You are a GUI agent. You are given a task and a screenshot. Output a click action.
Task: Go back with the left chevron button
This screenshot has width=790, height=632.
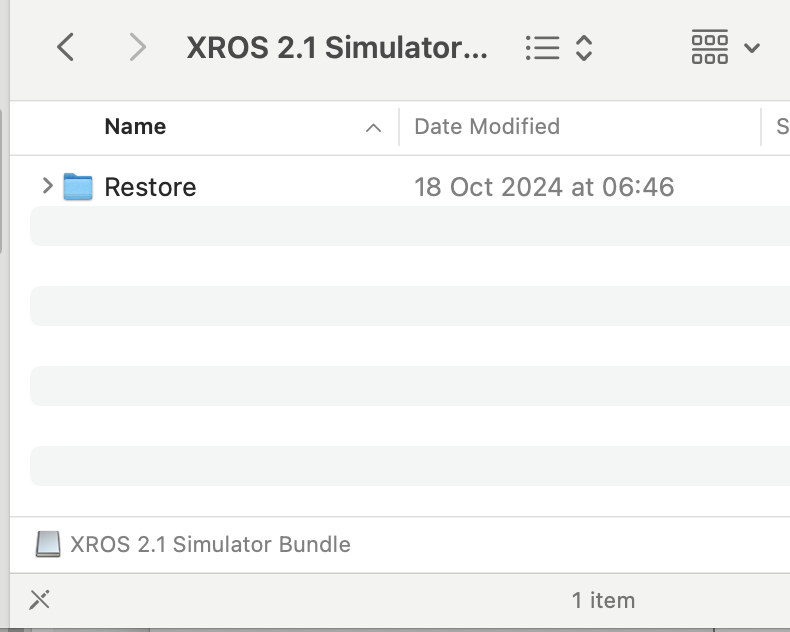65,47
